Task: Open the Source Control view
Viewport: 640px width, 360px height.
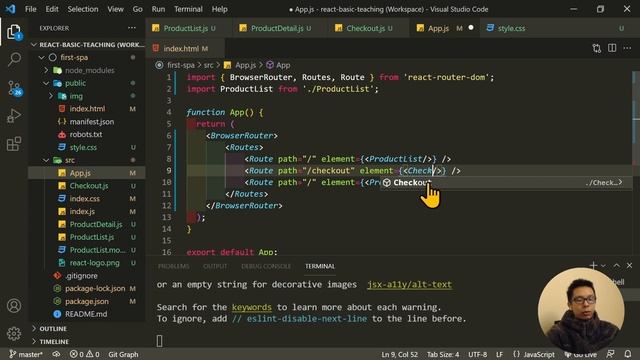Action: coord(14,88)
